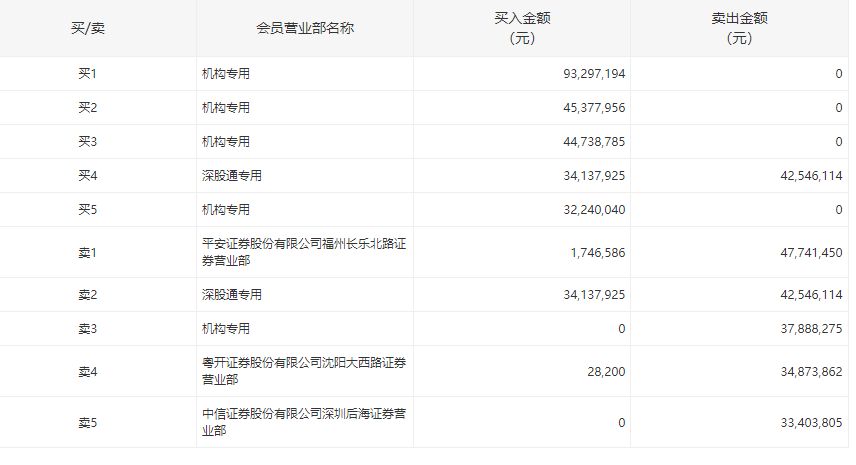Select the 买5 row label
This screenshot has height=465, width=856.
[x=88, y=210]
